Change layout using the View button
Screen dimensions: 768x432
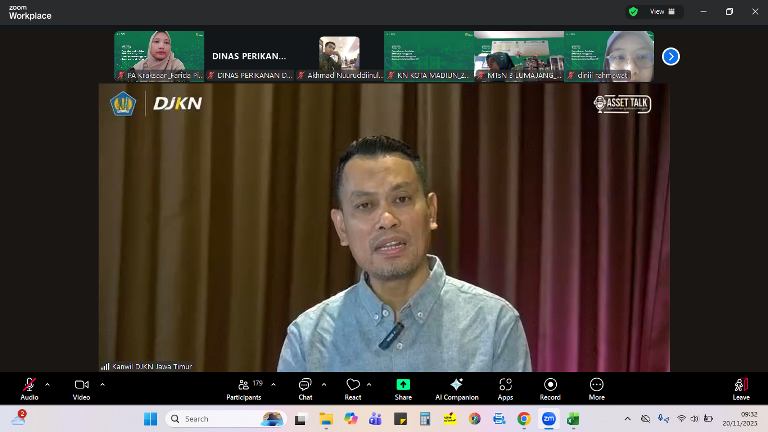pos(663,12)
